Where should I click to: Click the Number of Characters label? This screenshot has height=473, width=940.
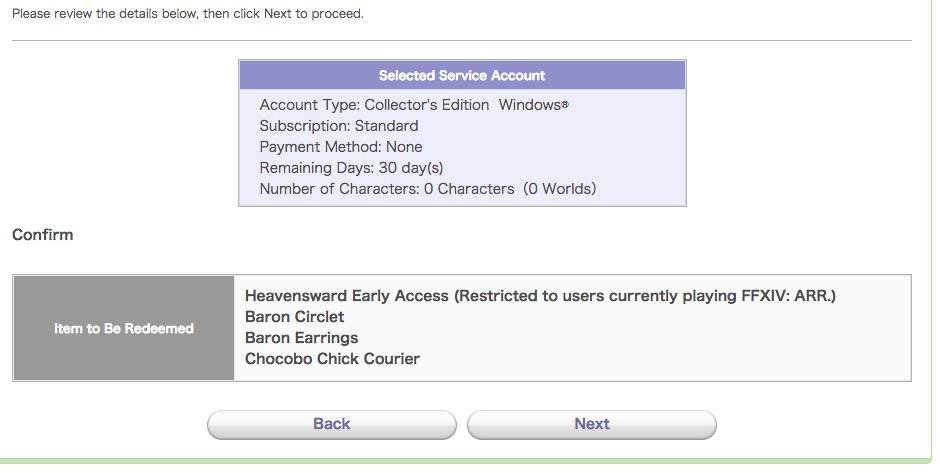(339, 189)
